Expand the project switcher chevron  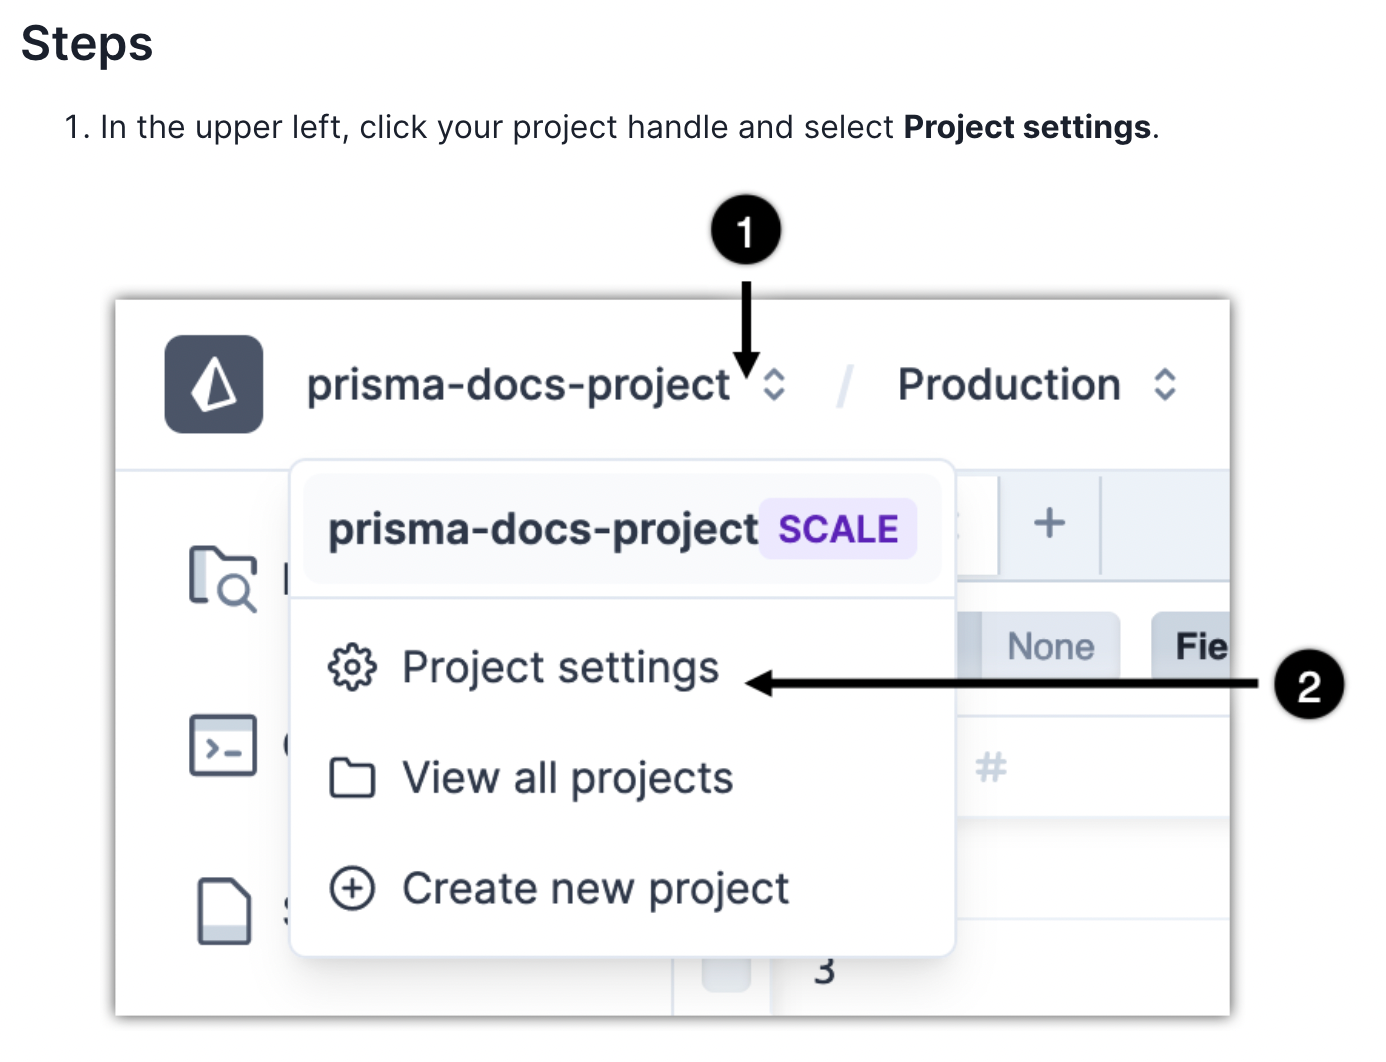point(774,385)
